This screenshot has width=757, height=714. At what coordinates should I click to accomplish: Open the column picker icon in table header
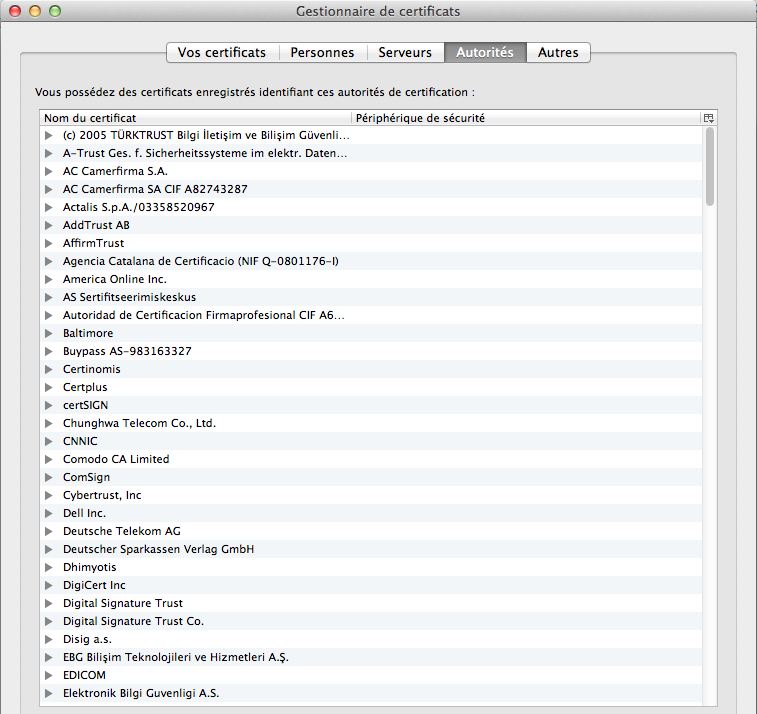click(x=708, y=118)
